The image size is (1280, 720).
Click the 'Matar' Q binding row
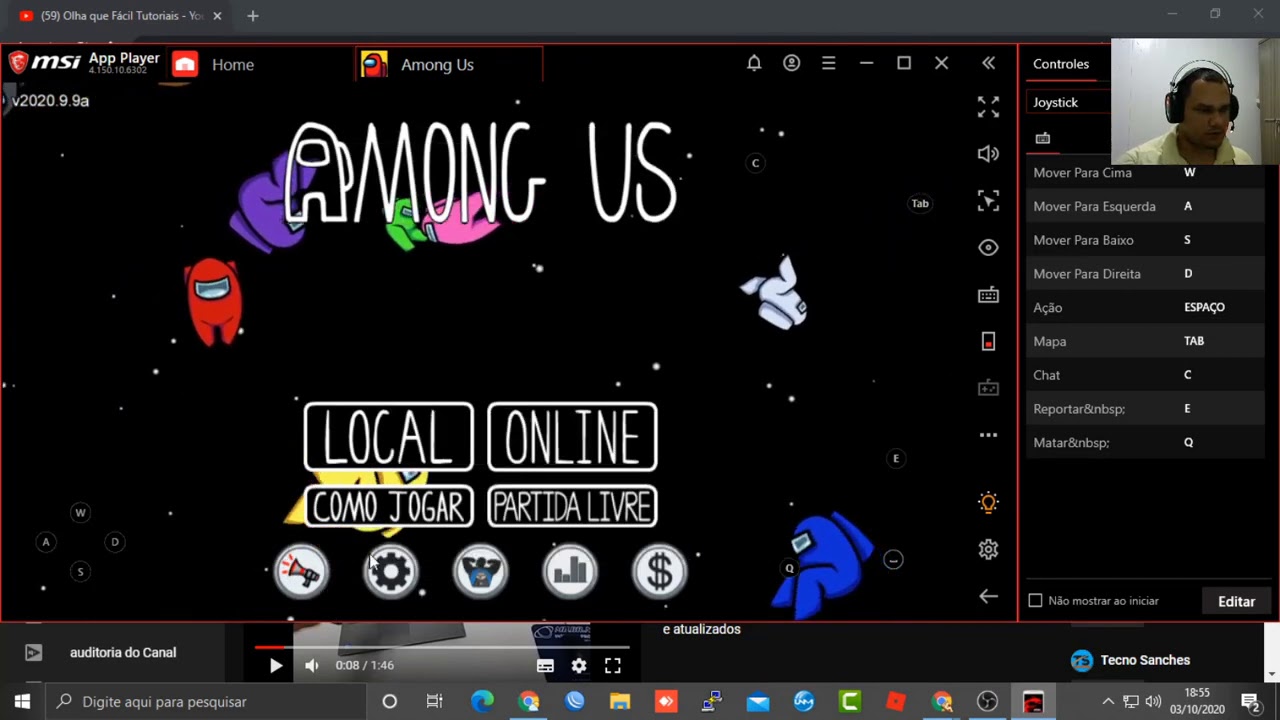click(x=1146, y=442)
